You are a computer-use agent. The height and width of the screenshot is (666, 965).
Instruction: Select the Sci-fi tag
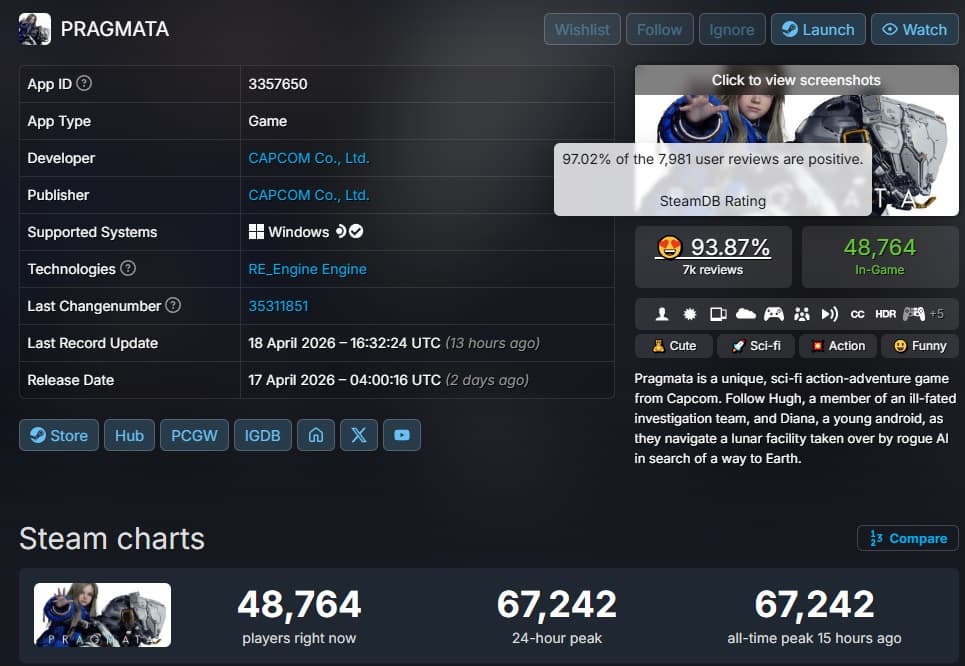pyautogui.click(x=756, y=346)
